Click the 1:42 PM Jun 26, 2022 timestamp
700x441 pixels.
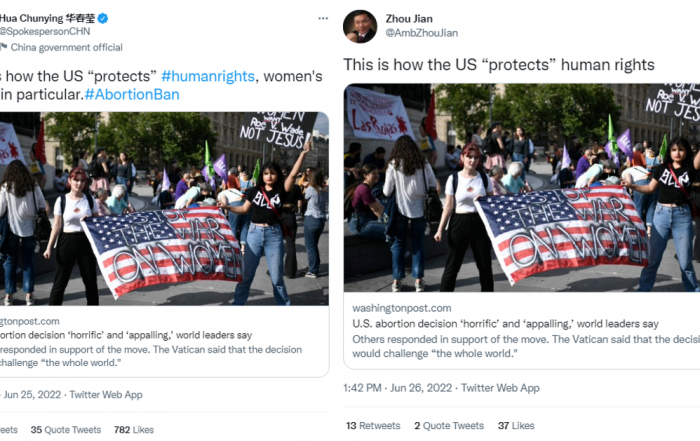point(397,388)
